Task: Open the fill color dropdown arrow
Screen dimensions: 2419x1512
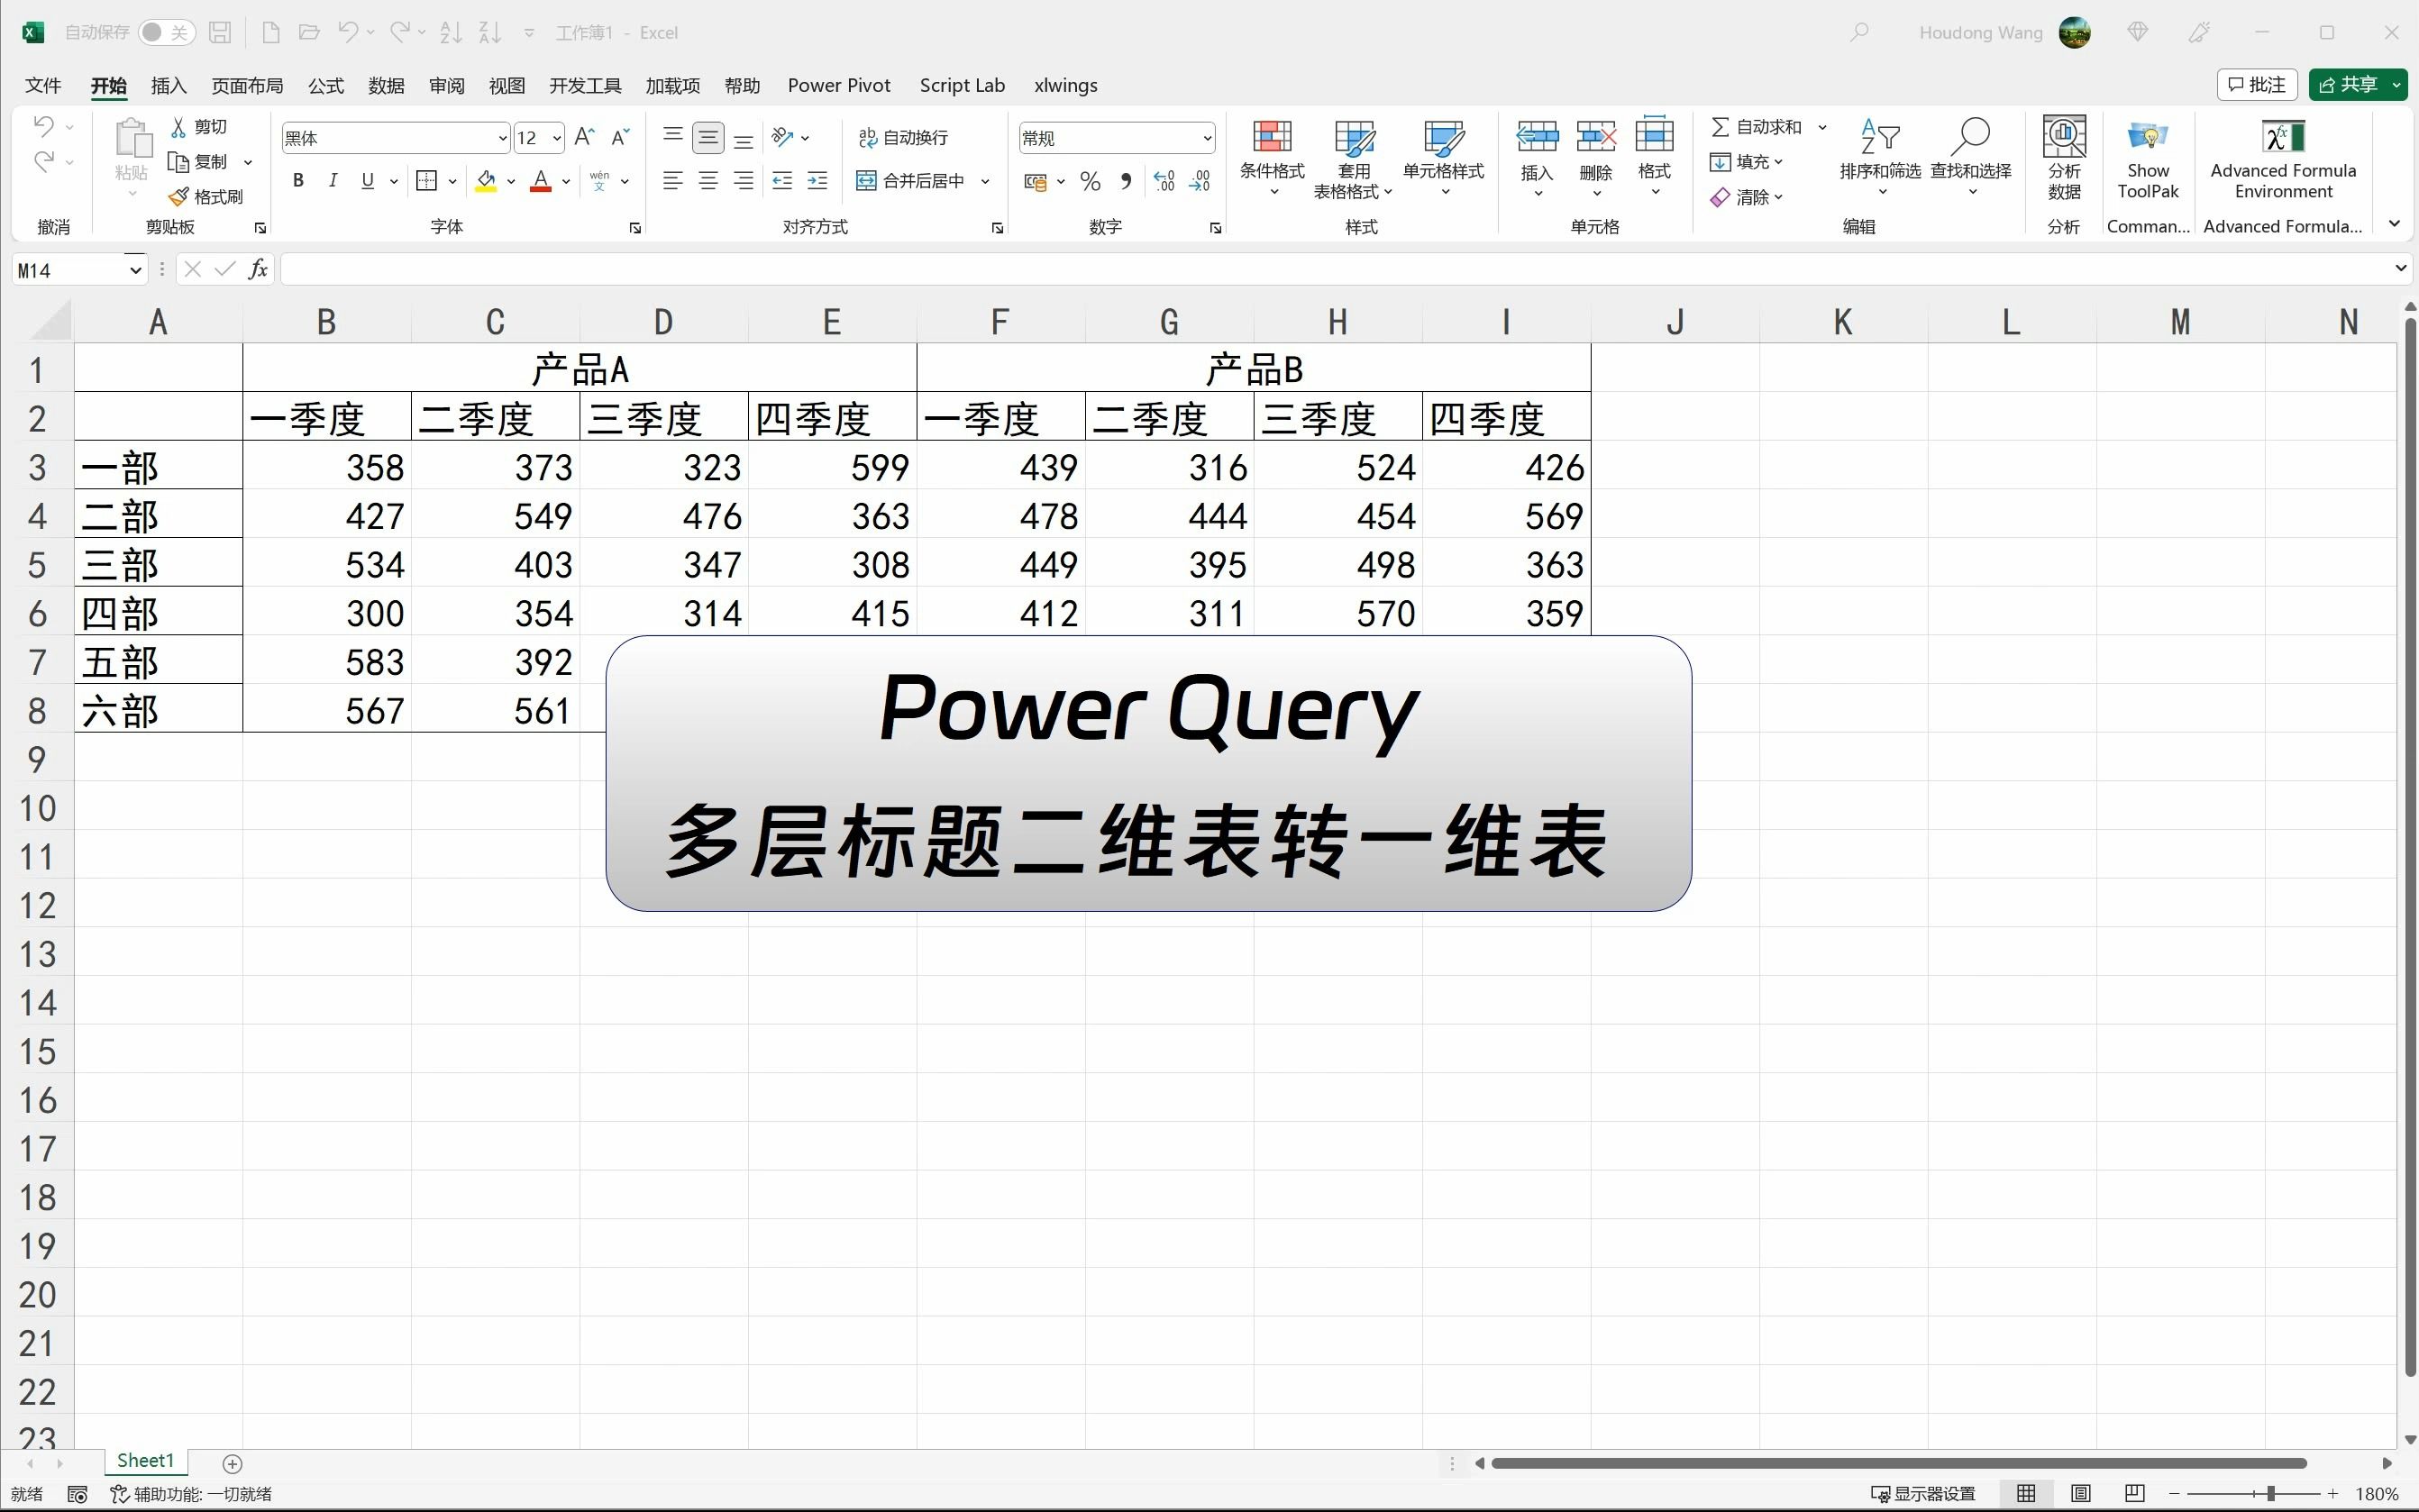Action: click(512, 181)
